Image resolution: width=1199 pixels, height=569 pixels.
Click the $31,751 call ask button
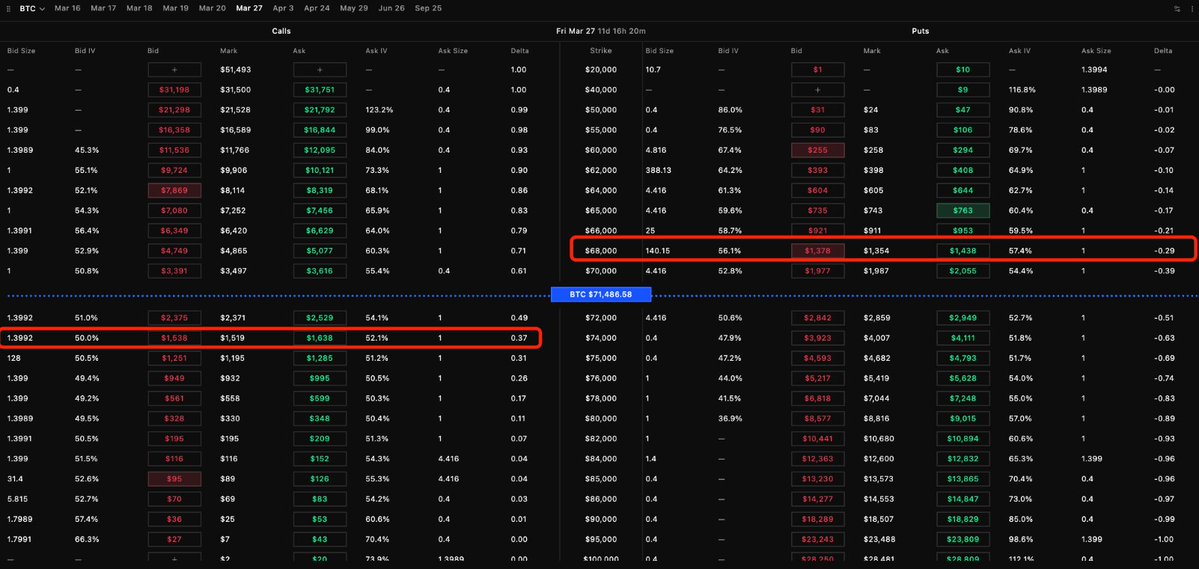[x=320, y=89]
